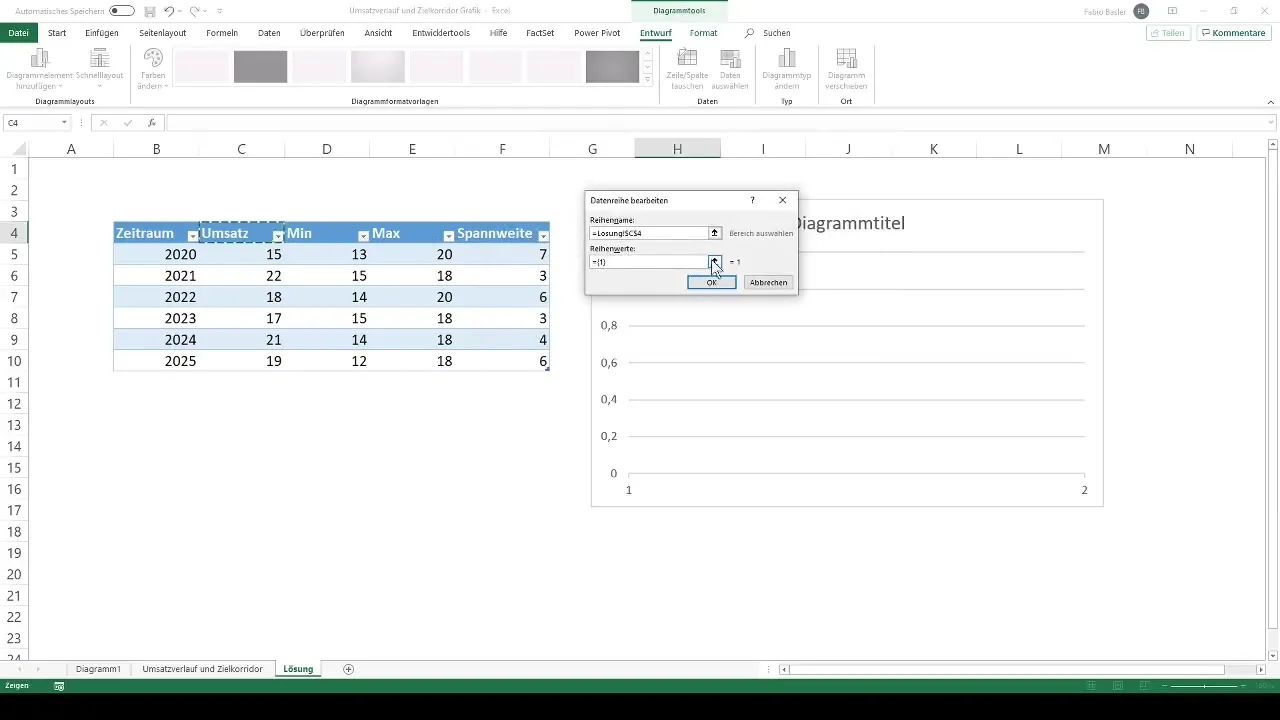Select row header 7
Image resolution: width=1280 pixels, height=720 pixels.
coord(14,297)
